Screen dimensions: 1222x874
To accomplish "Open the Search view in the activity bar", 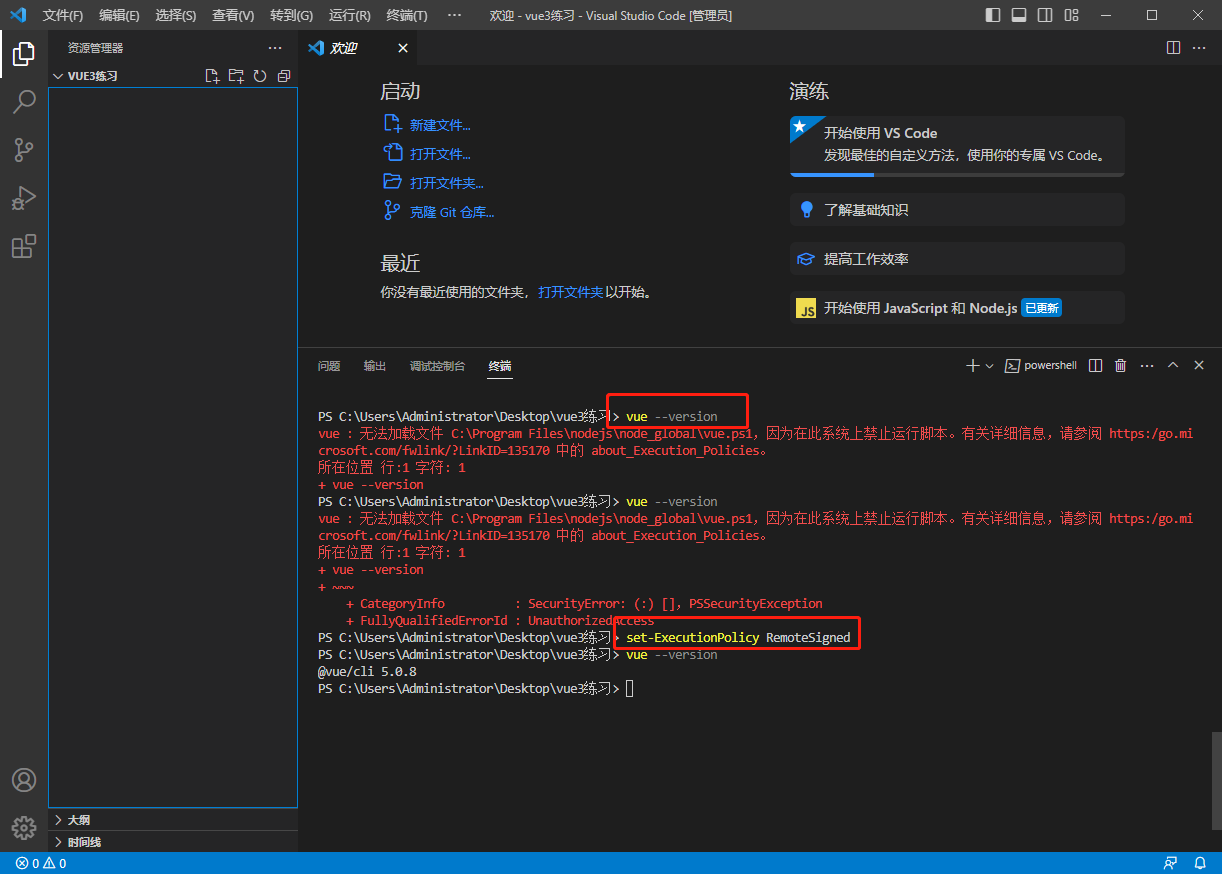I will point(24,101).
